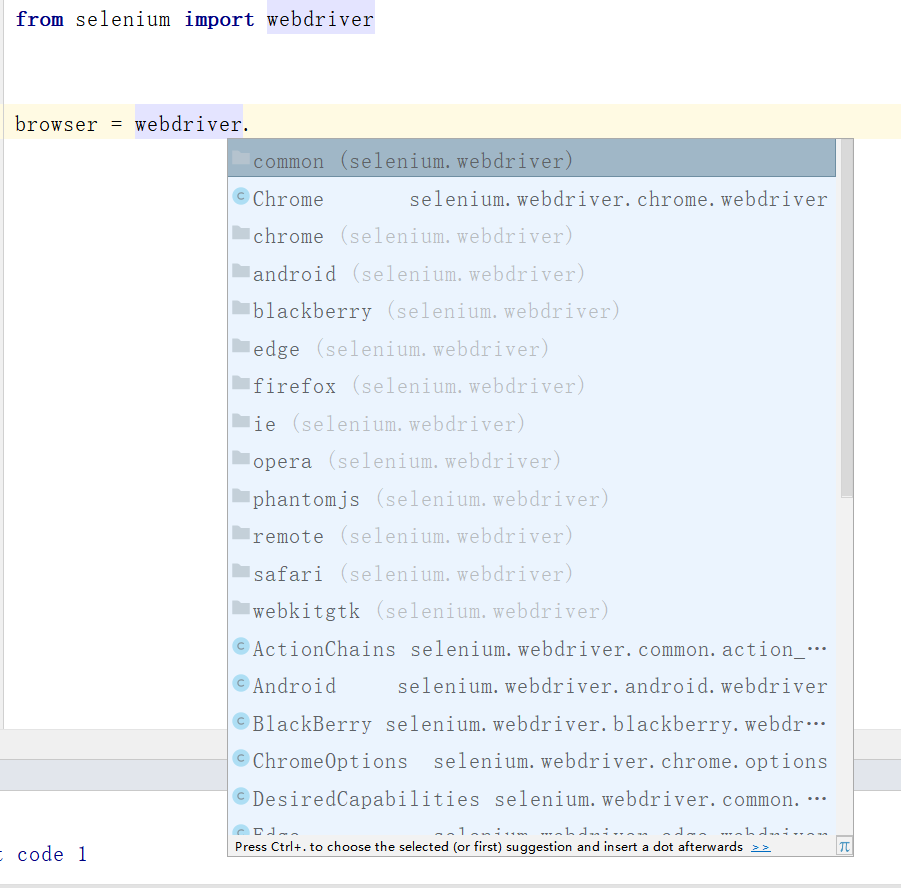Select the 'webkitgtk' package suggestion

coord(532,611)
